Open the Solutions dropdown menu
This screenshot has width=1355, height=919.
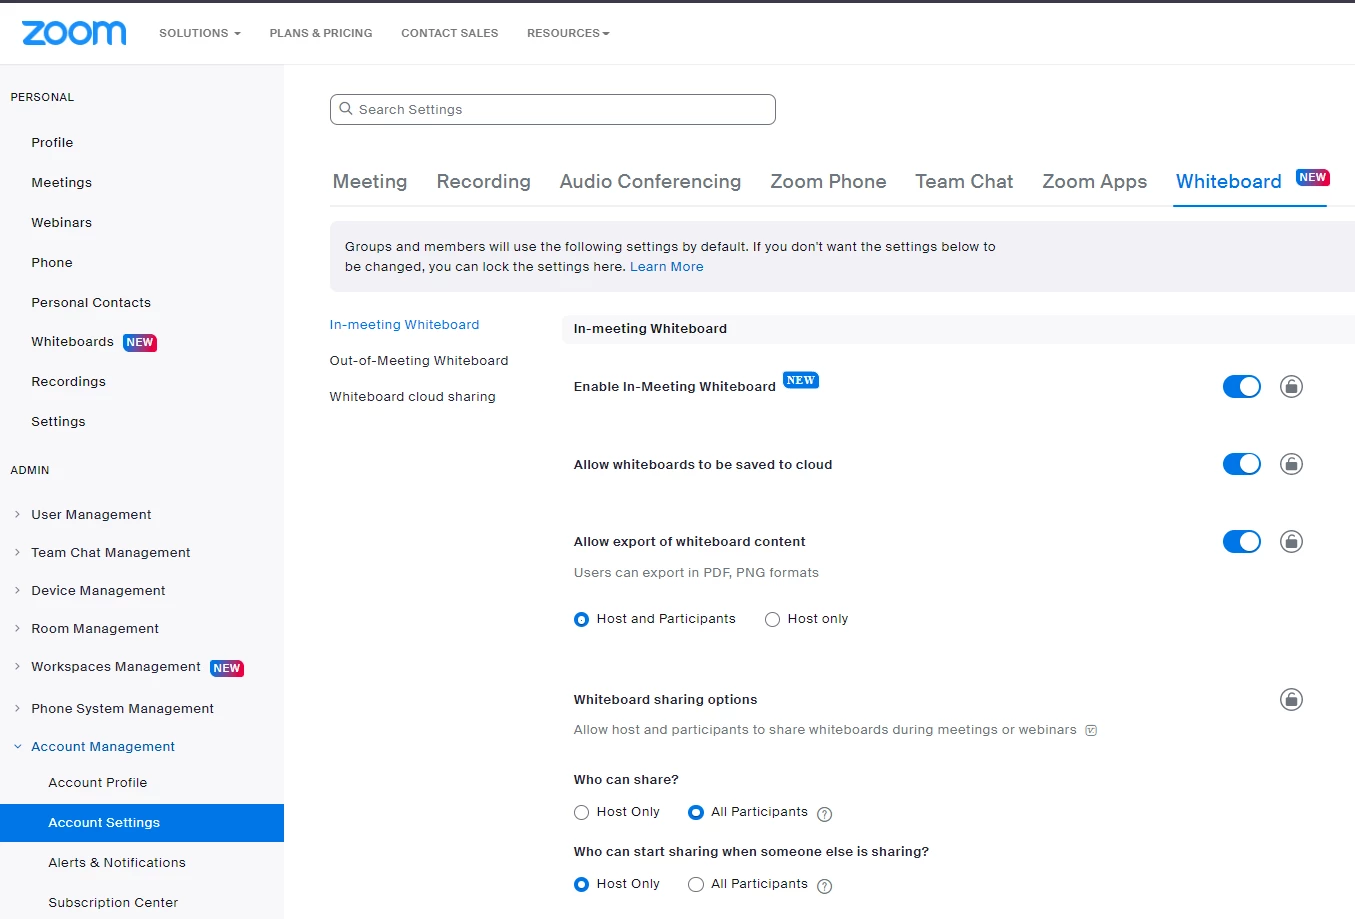point(200,33)
